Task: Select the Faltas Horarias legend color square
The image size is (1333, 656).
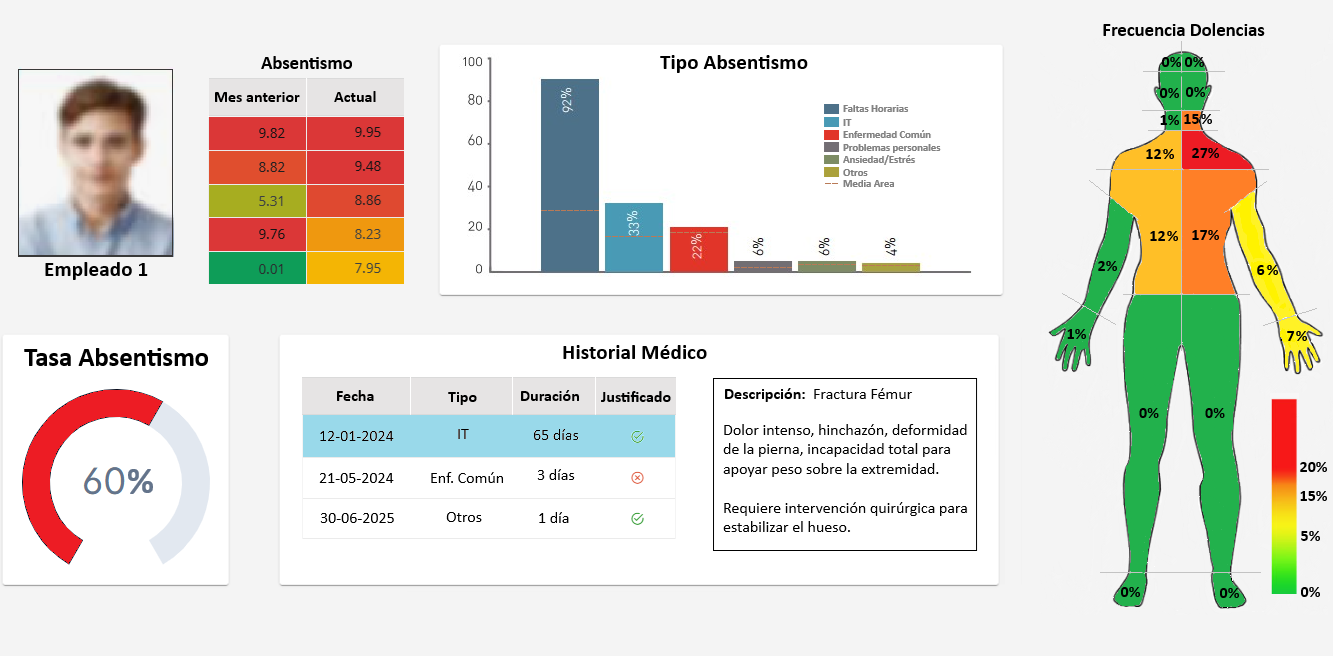Action: 831,109
